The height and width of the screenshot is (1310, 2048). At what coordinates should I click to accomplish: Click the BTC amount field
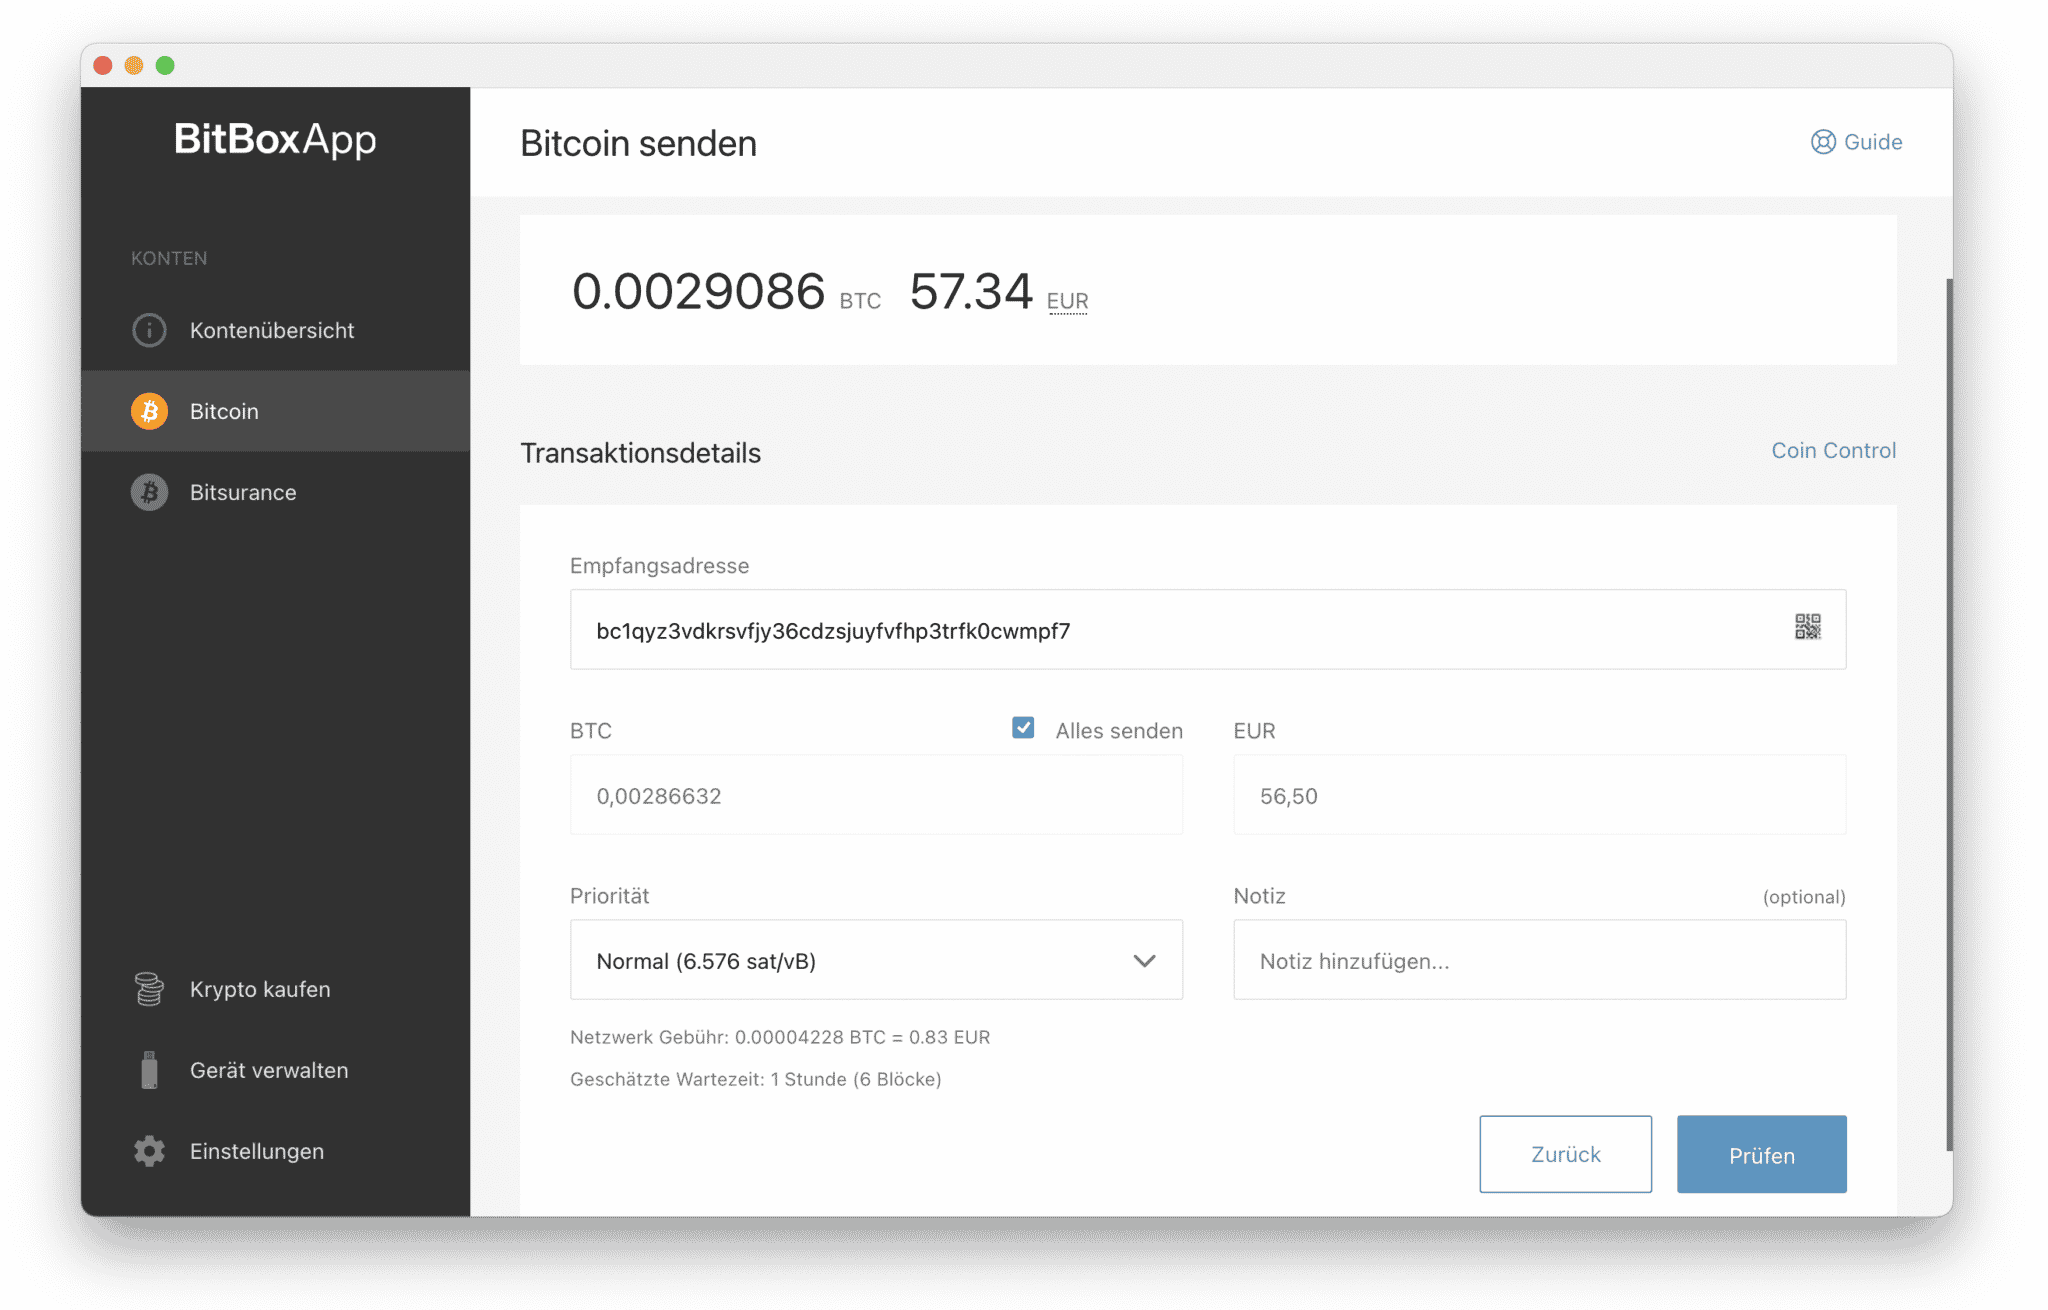point(876,795)
